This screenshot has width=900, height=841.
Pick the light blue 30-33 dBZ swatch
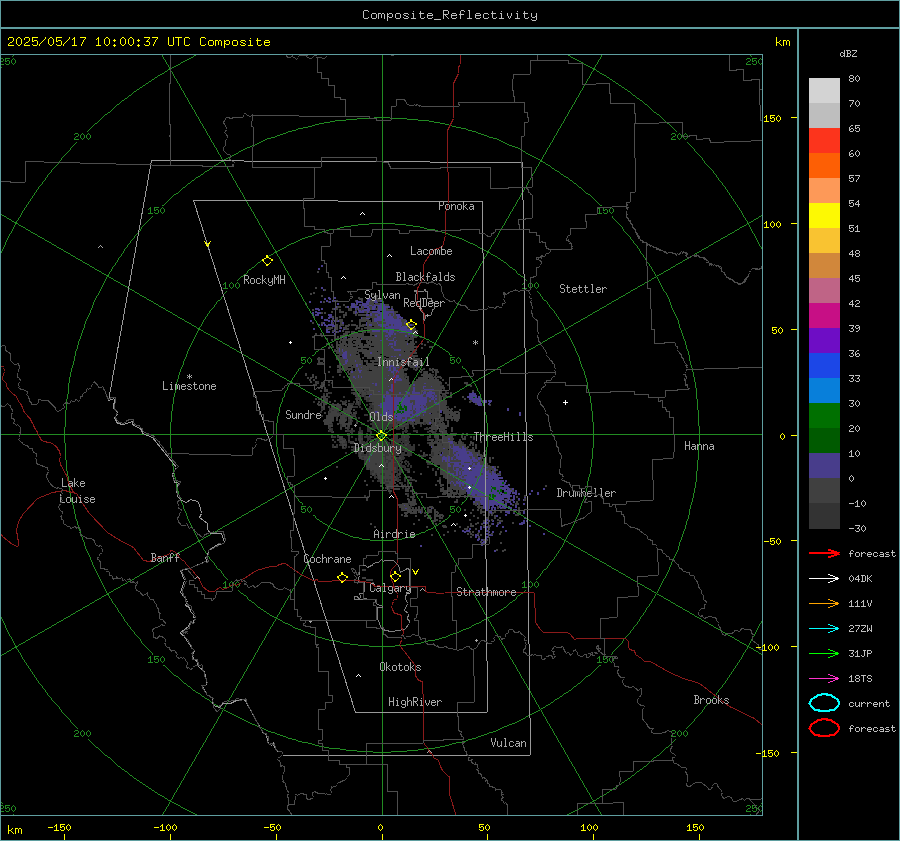coord(824,390)
